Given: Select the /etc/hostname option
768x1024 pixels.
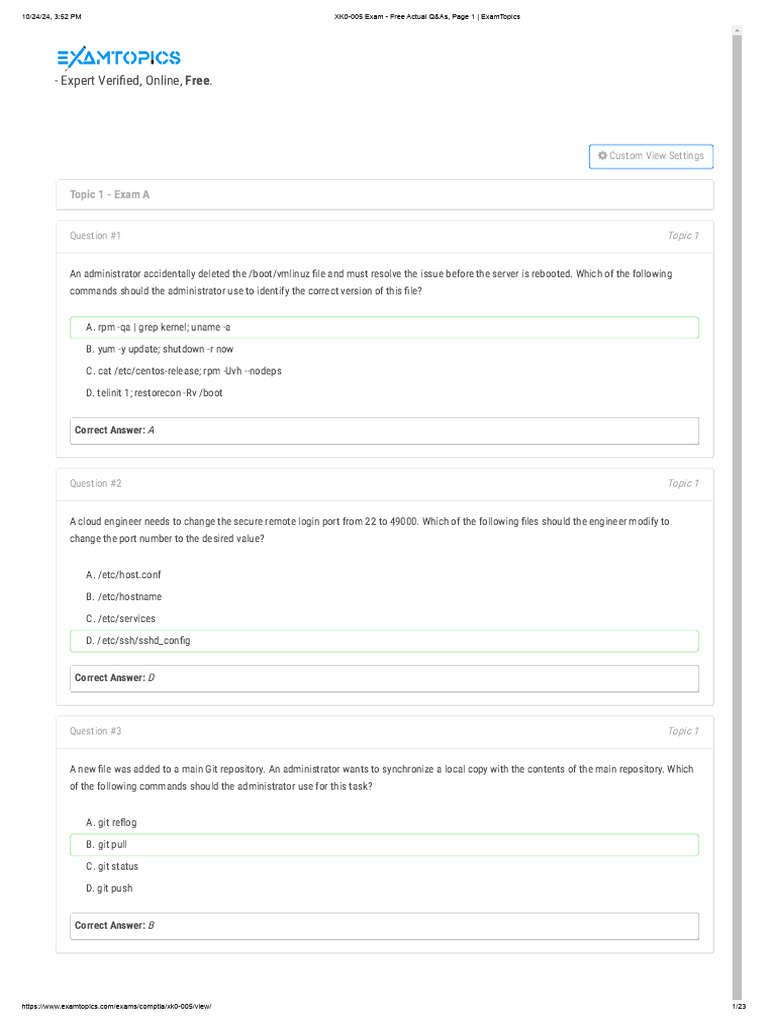Looking at the screenshot, I should [123, 597].
